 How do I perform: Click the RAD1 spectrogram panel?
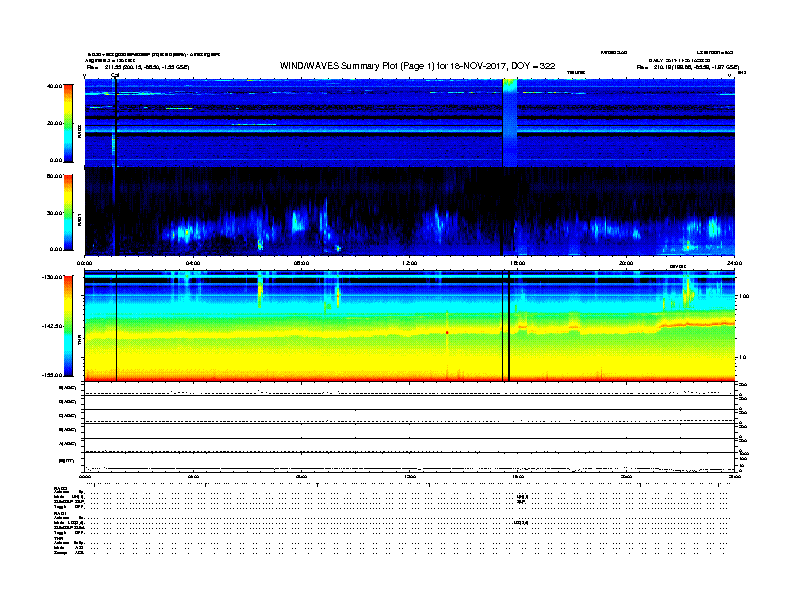(x=410, y=211)
